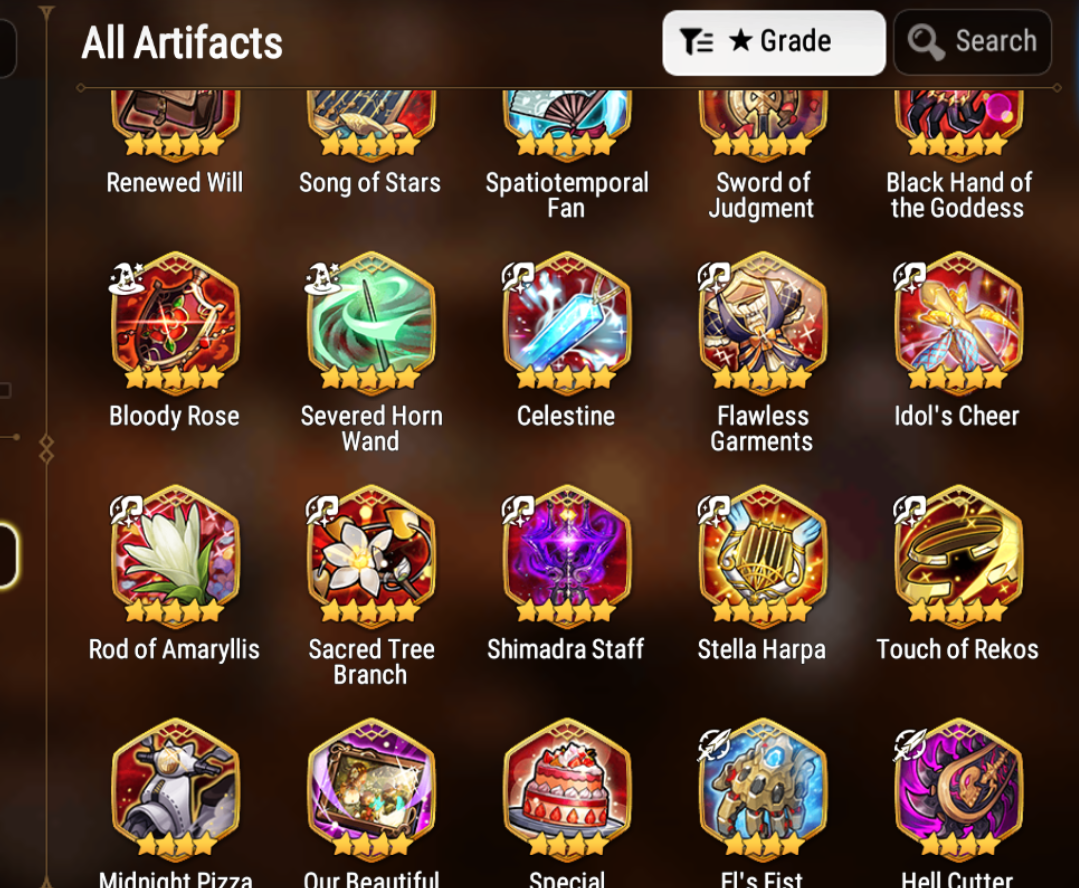Select the El's Fist artifact
1079x888 pixels.
(762, 790)
